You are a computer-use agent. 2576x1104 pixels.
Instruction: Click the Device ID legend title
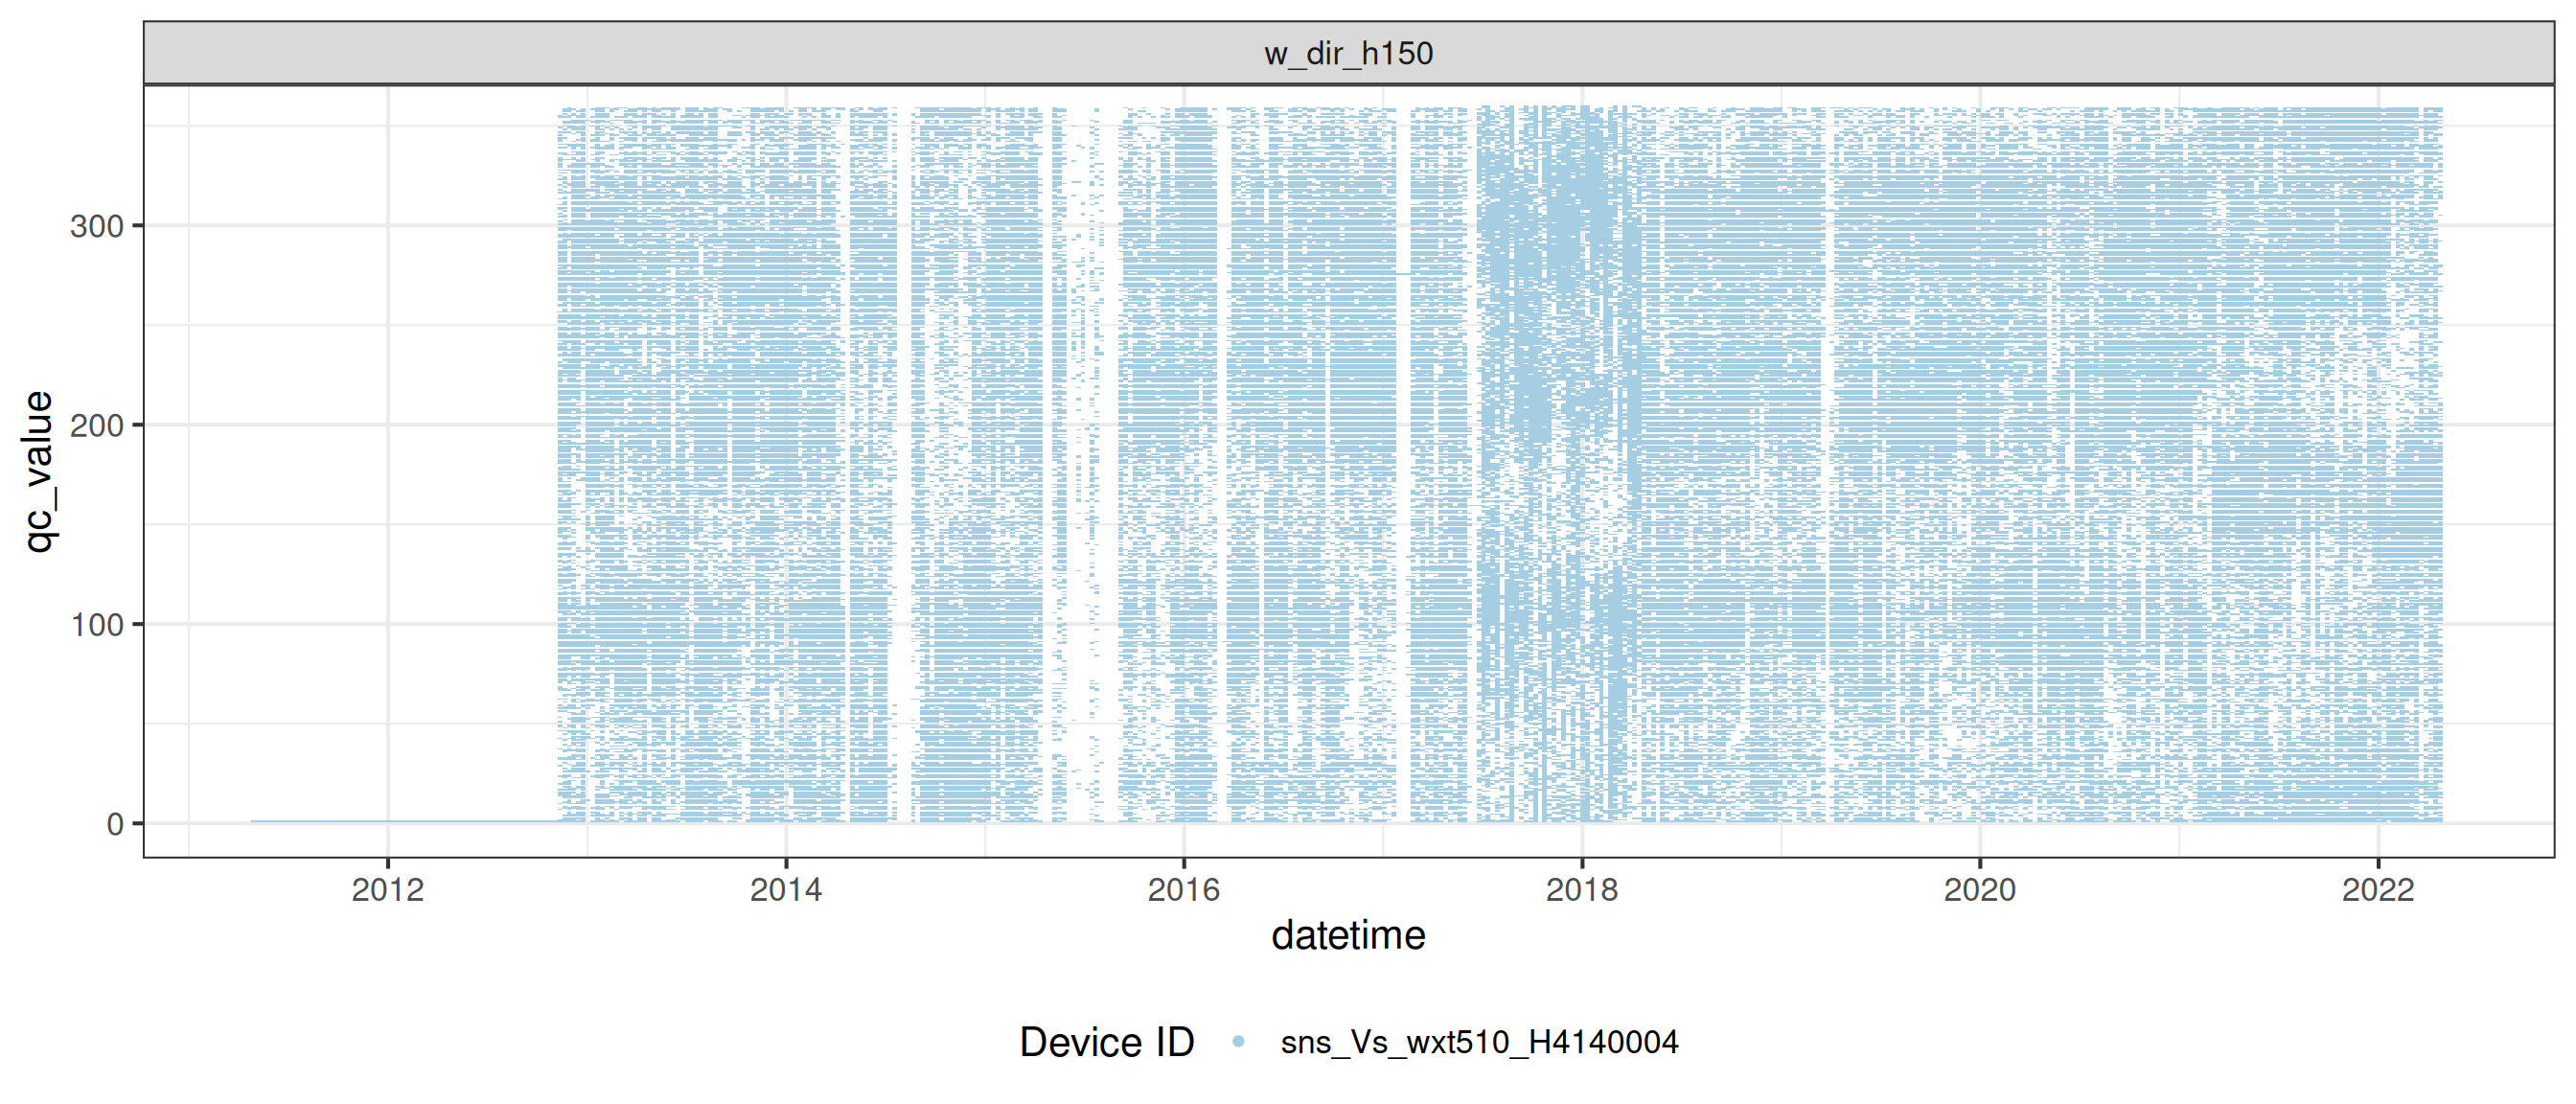(1106, 1042)
